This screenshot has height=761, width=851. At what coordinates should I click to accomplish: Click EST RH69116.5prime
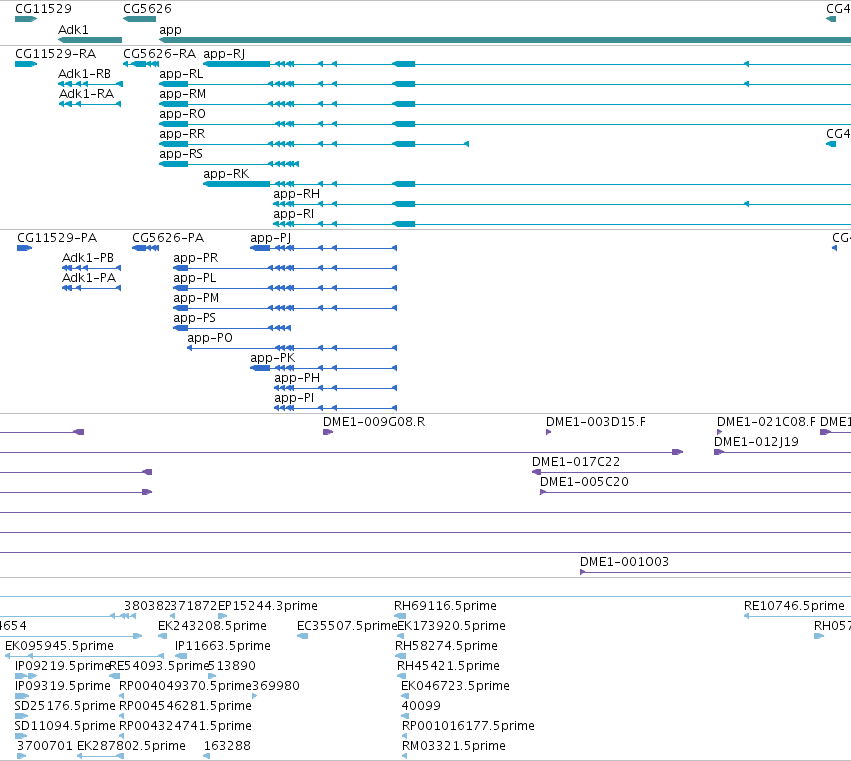click(x=400, y=616)
